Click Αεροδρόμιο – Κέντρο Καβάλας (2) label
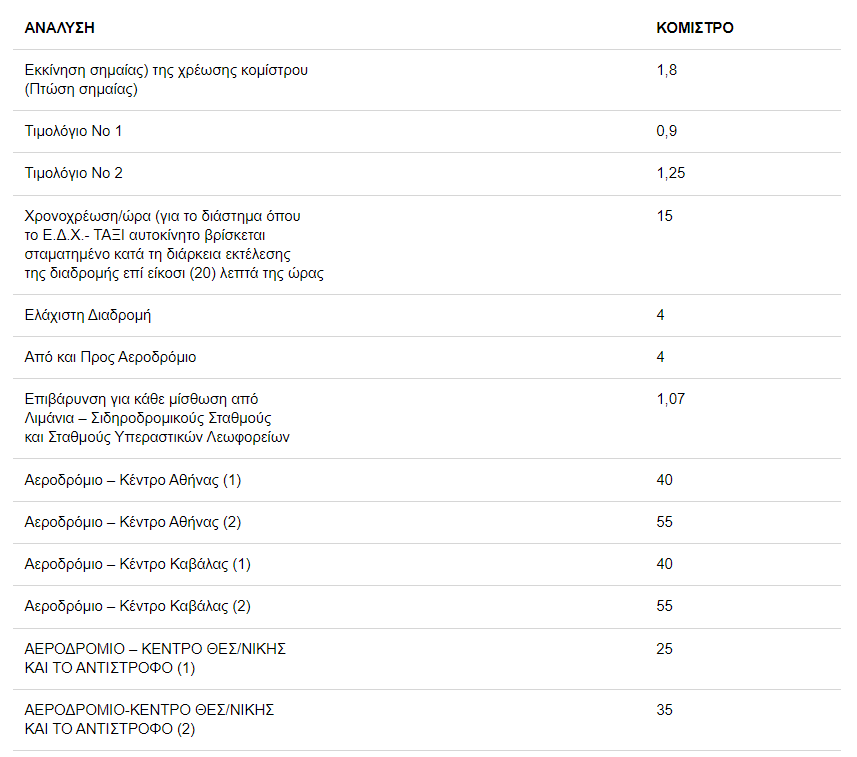The width and height of the screenshot is (857, 757). pyautogui.click(x=138, y=606)
